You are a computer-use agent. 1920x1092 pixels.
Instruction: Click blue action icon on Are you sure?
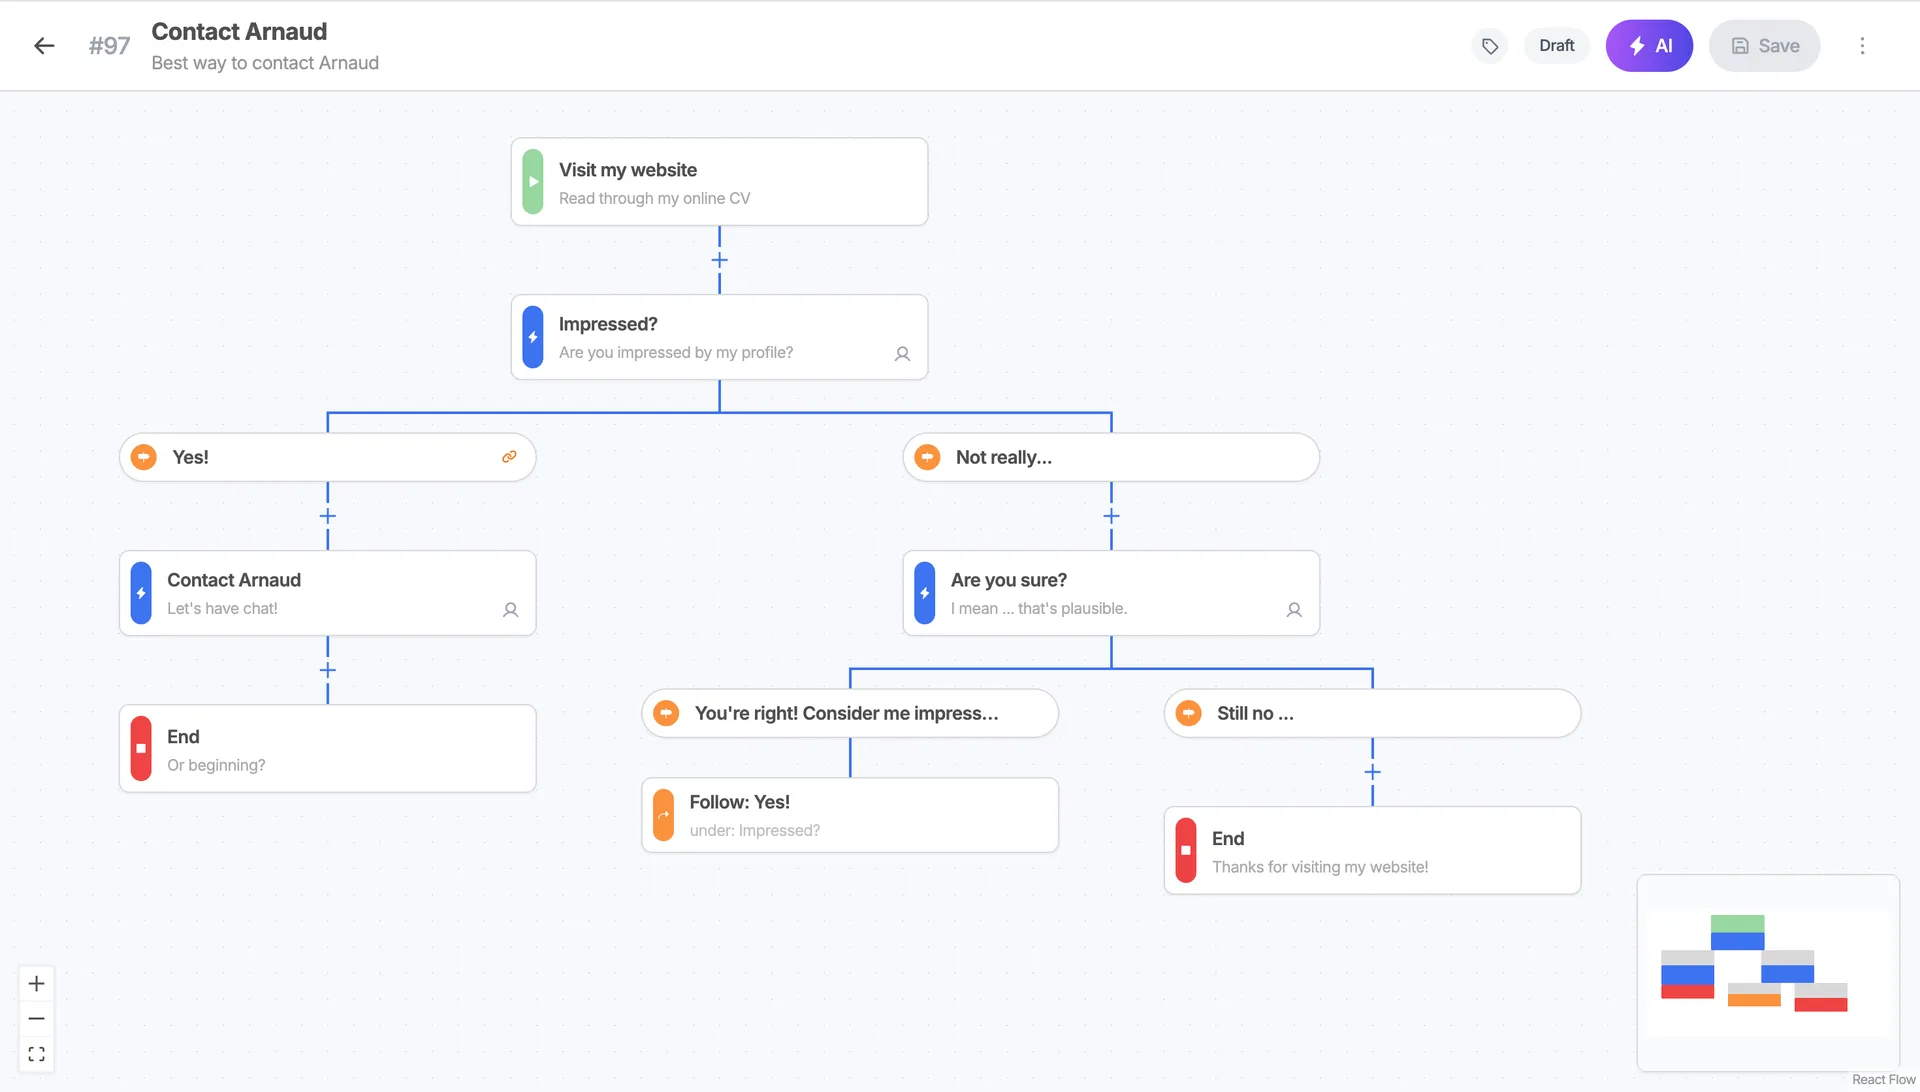pyautogui.click(x=925, y=593)
